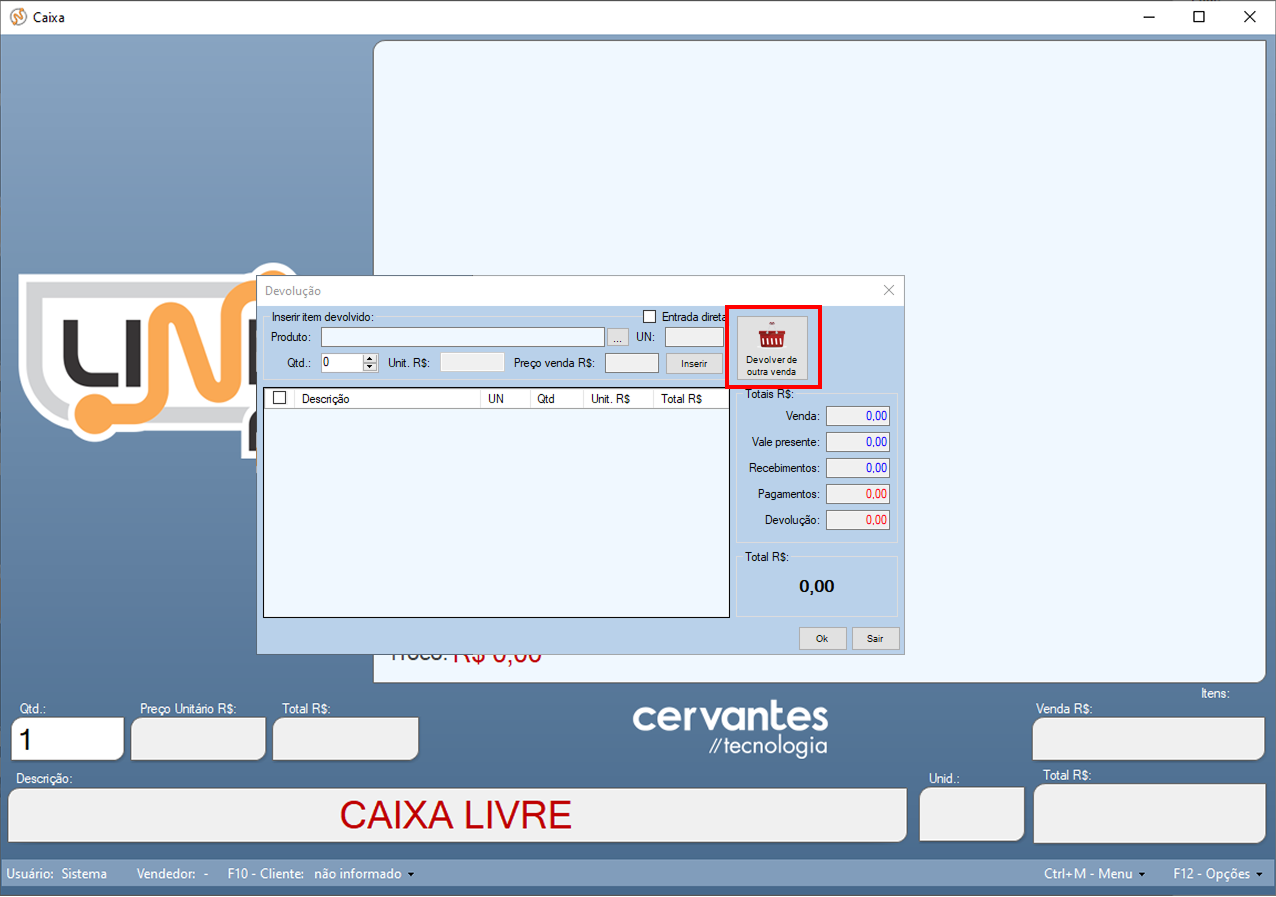Screen dimensions: 1276x897
Task: Sort by the Descrição column header
Action: (387, 398)
